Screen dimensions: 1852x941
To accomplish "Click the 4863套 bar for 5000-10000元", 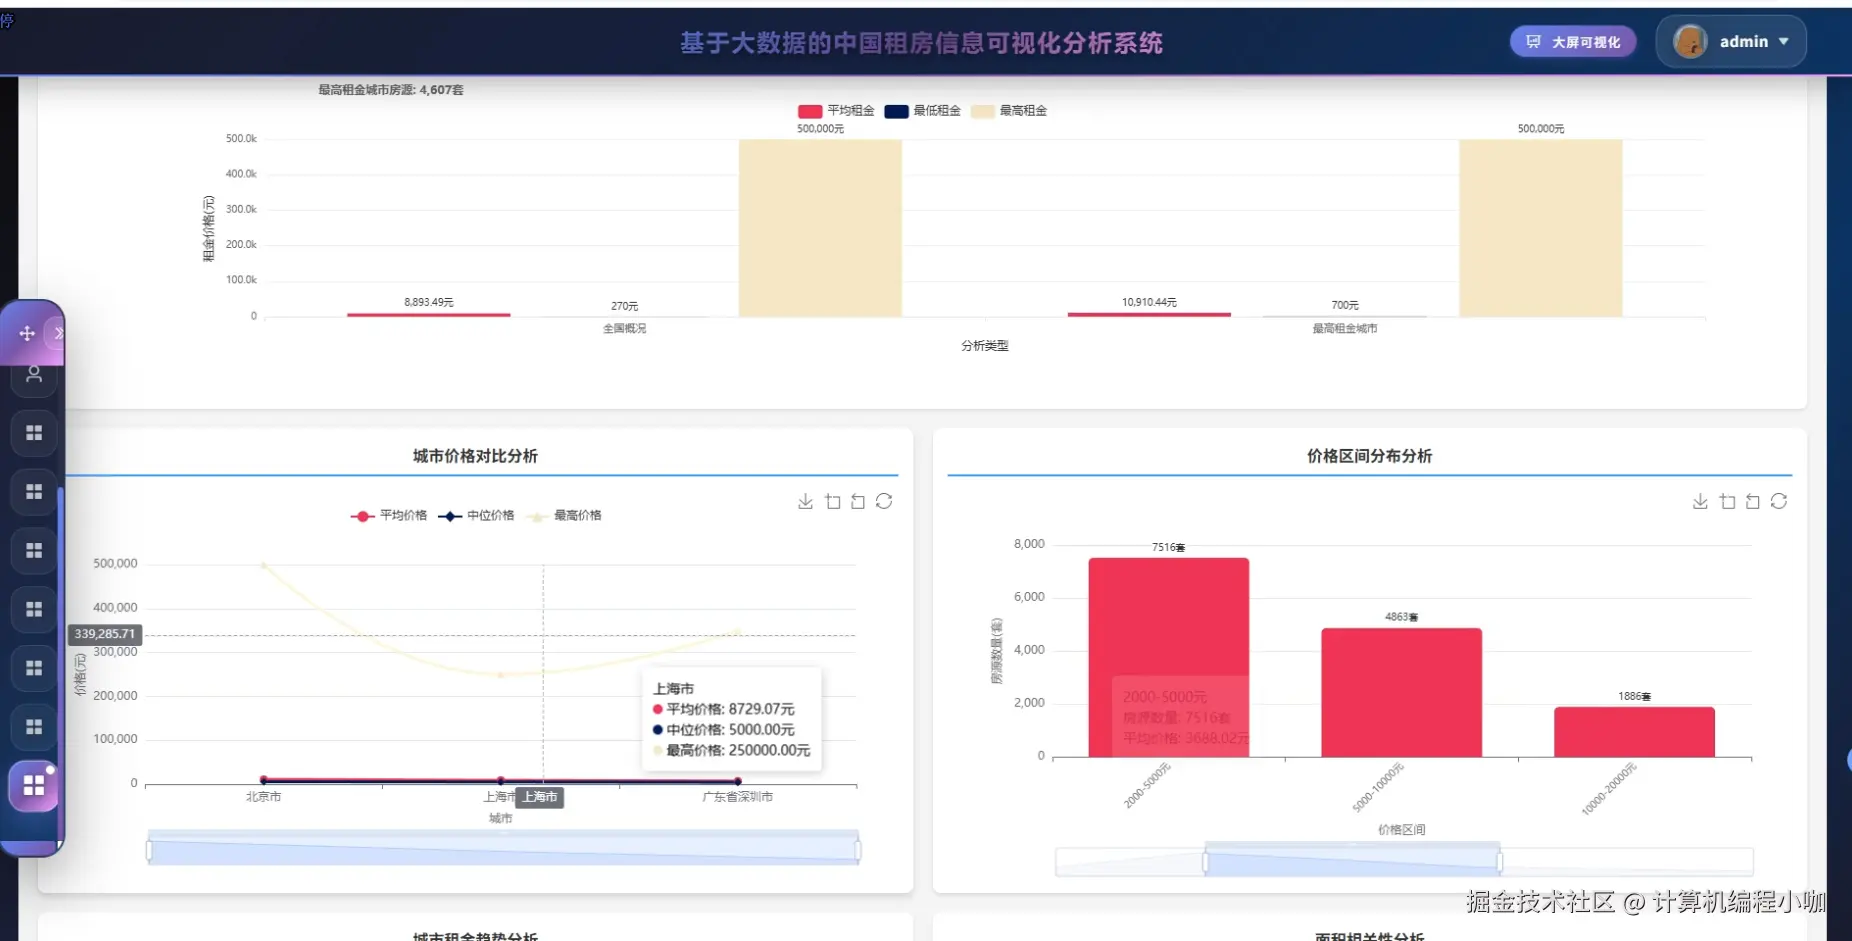I will [x=1401, y=692].
